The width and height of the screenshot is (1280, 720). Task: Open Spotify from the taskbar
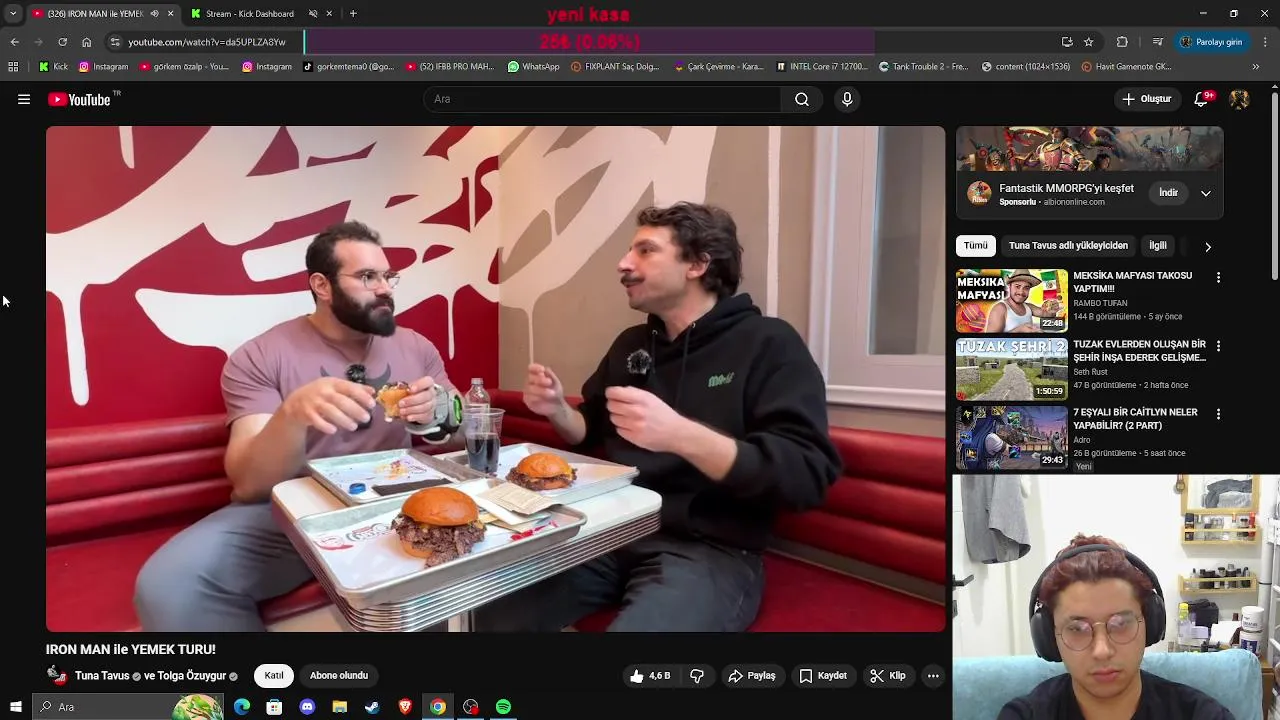(x=503, y=707)
